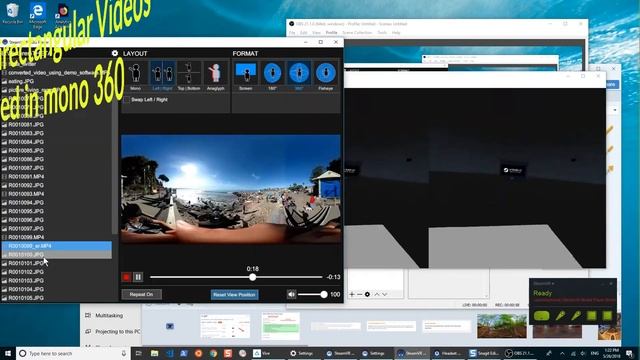Open File Explorer from taskbar
The image size is (640, 360).
point(154,353)
